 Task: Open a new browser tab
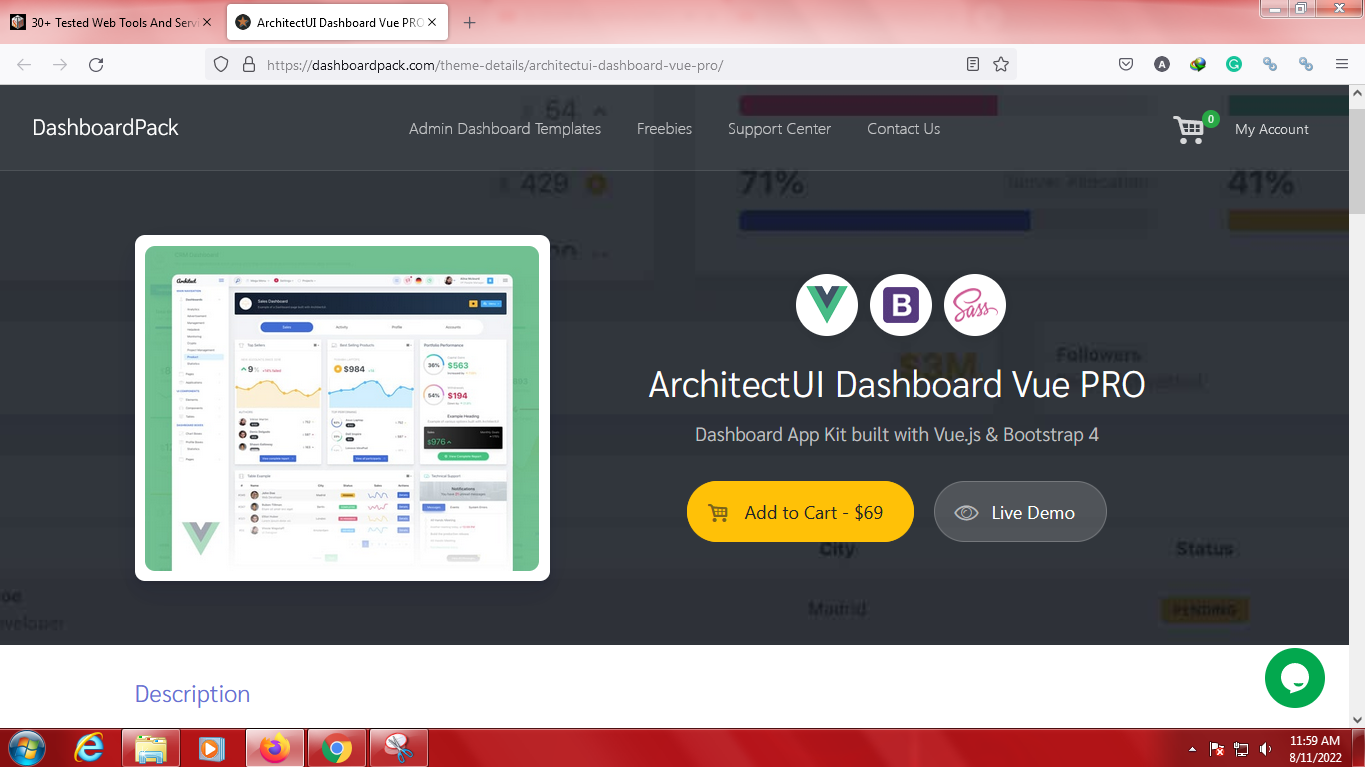coord(470,22)
